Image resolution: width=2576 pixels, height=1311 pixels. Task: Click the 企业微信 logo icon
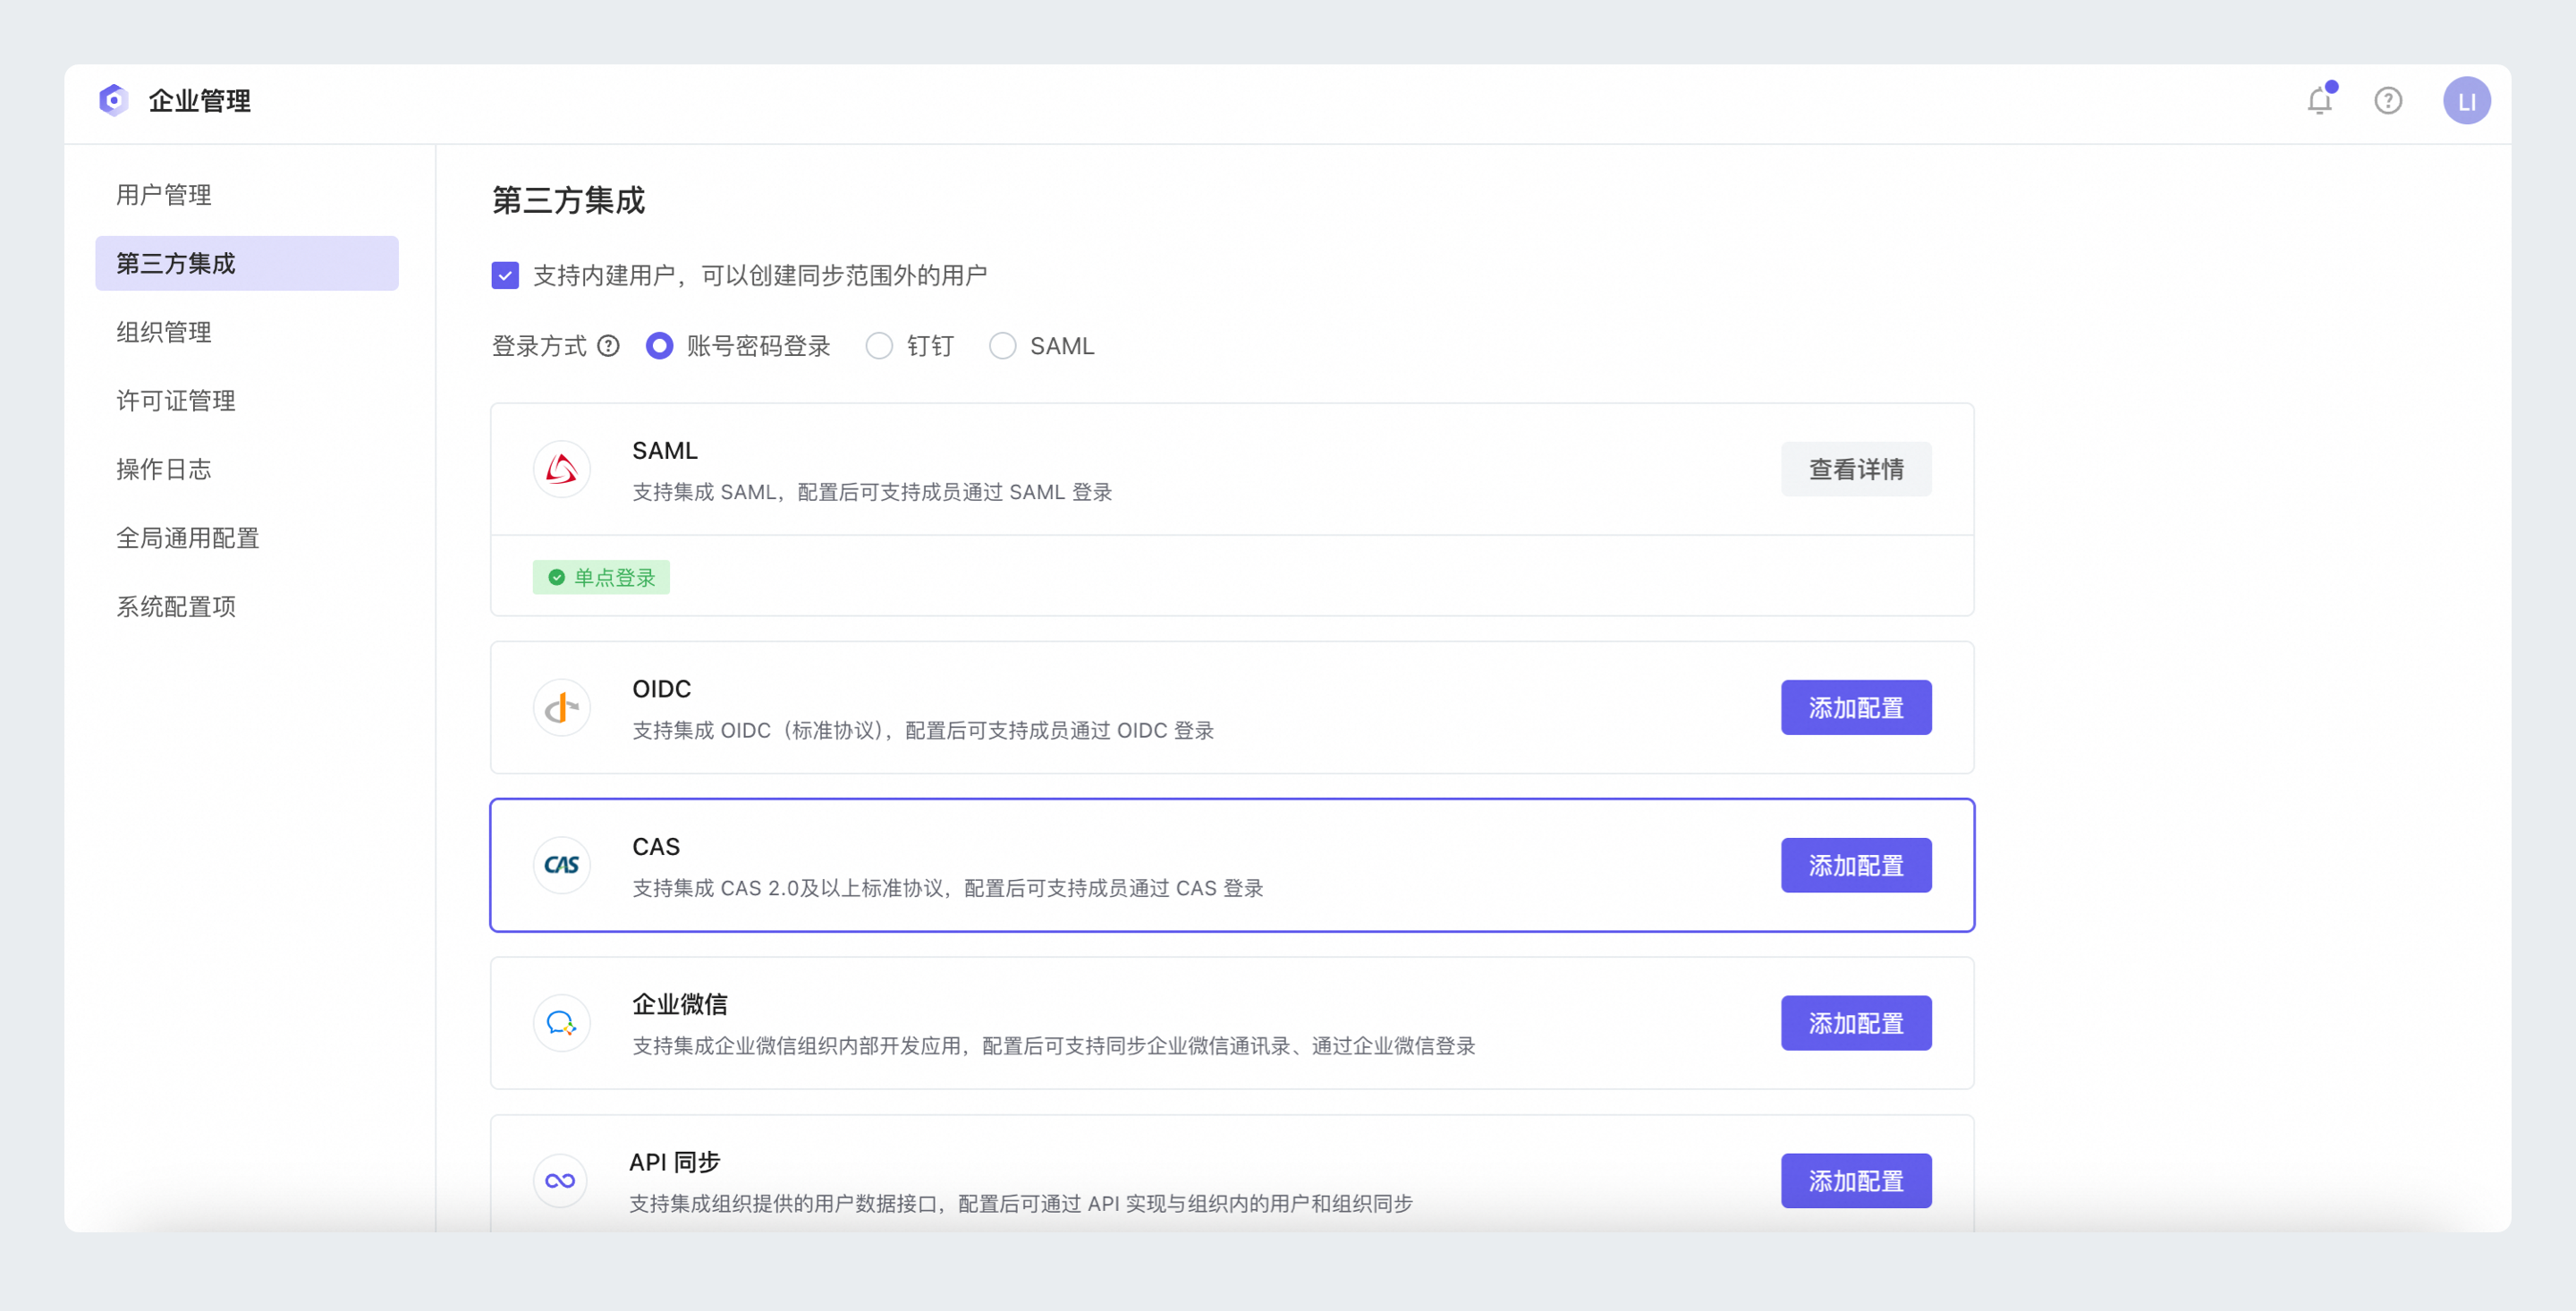pyautogui.click(x=561, y=1023)
